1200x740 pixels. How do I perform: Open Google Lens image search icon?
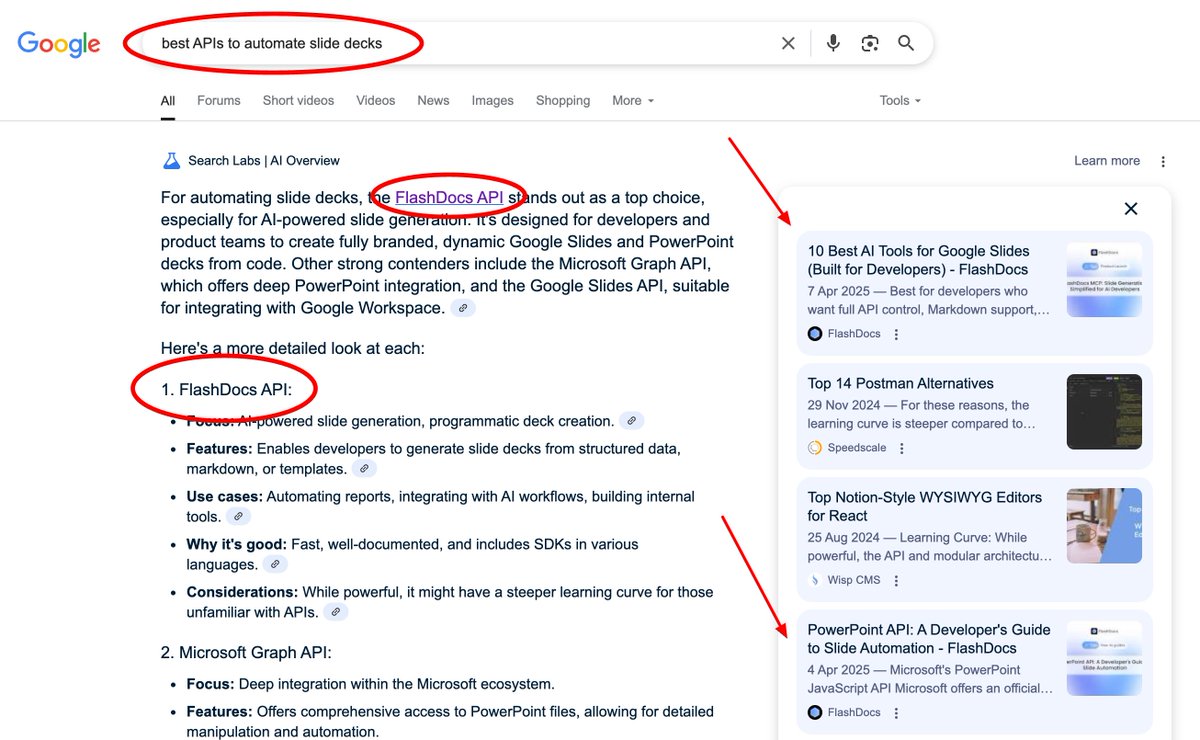[870, 43]
